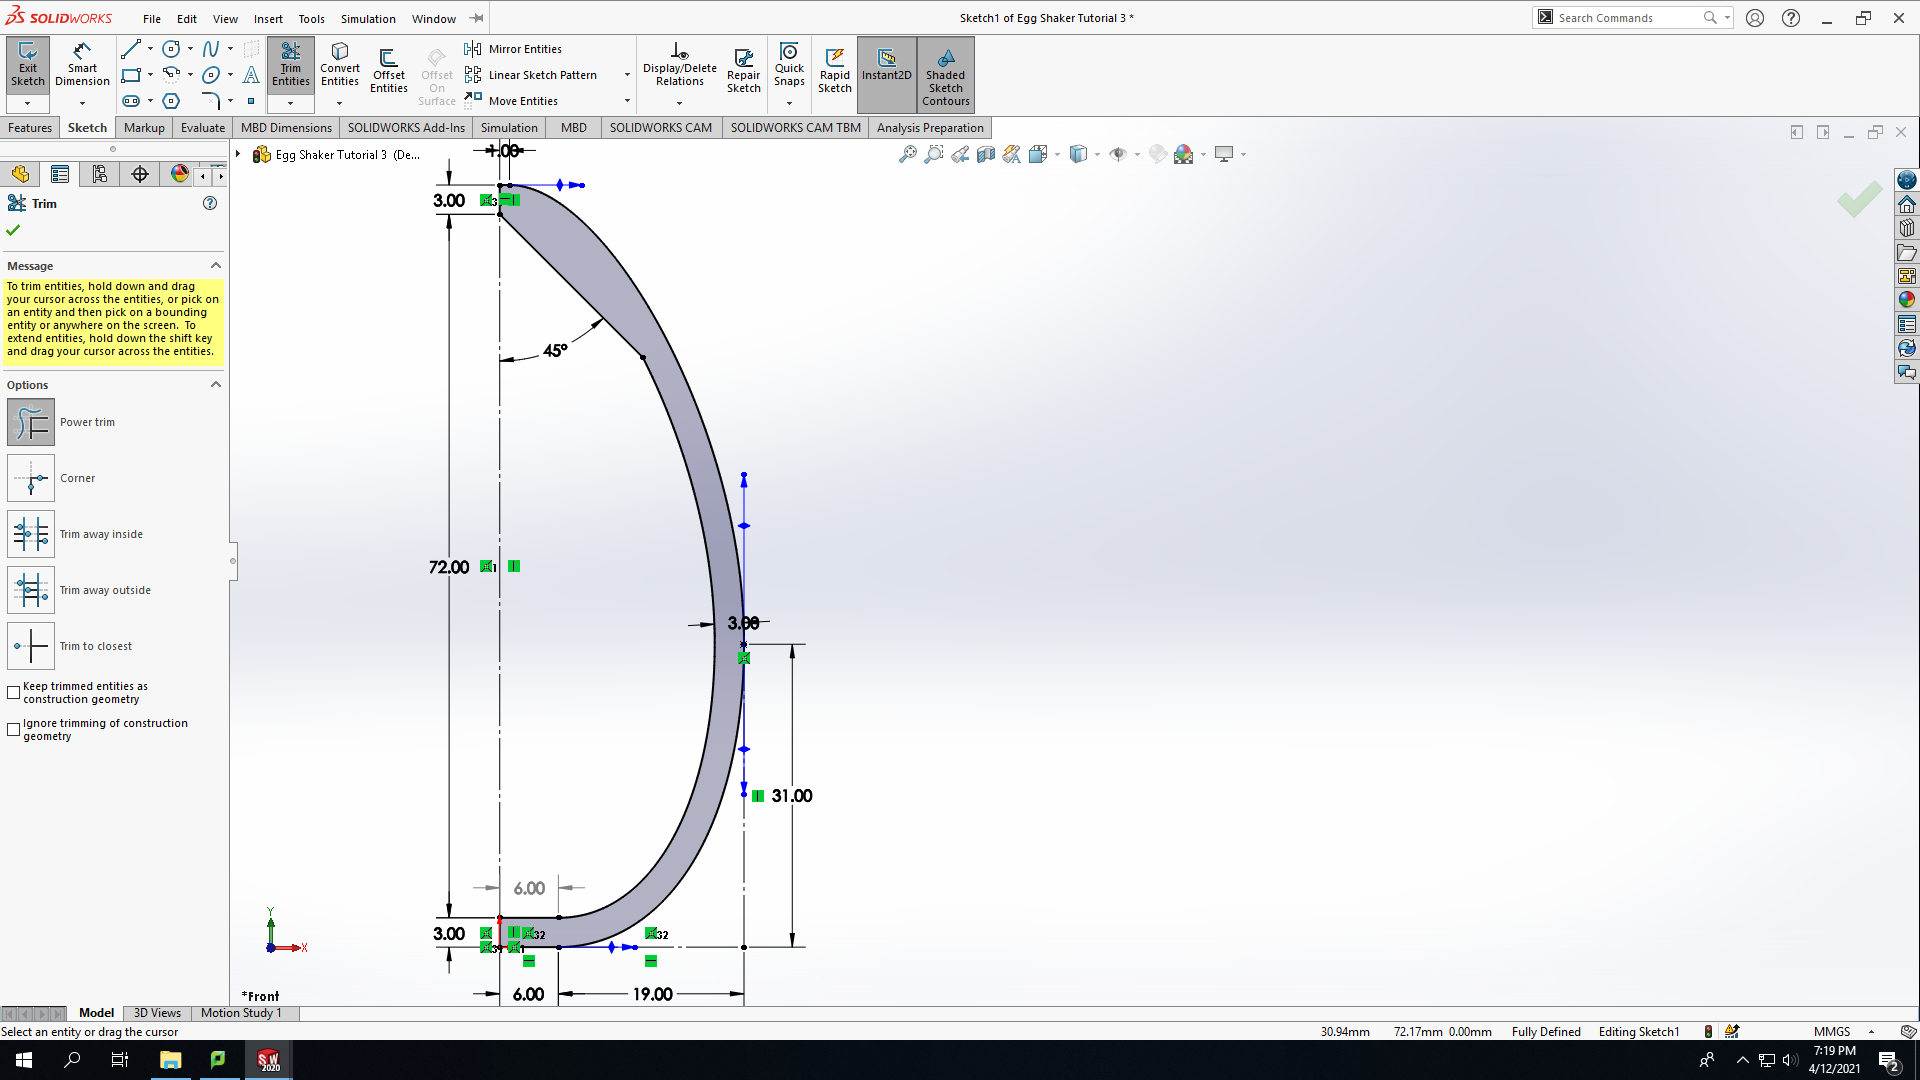Enable Keep trimmed entities as construction geometry
1920x1080 pixels.
pyautogui.click(x=14, y=692)
